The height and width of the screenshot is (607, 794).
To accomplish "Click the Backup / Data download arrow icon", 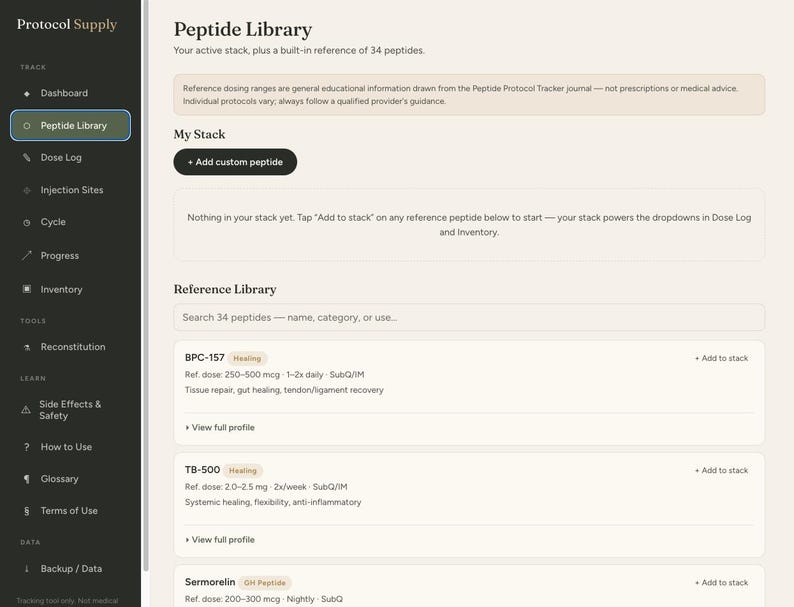I will pyautogui.click(x=27, y=569).
